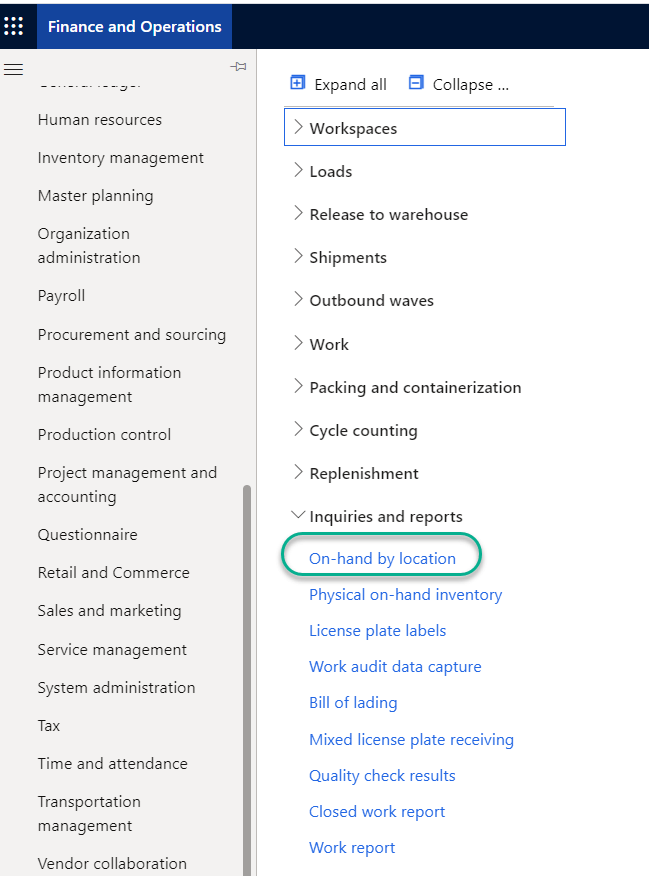Open Quality check results link
This screenshot has width=649, height=876.
pyautogui.click(x=382, y=776)
